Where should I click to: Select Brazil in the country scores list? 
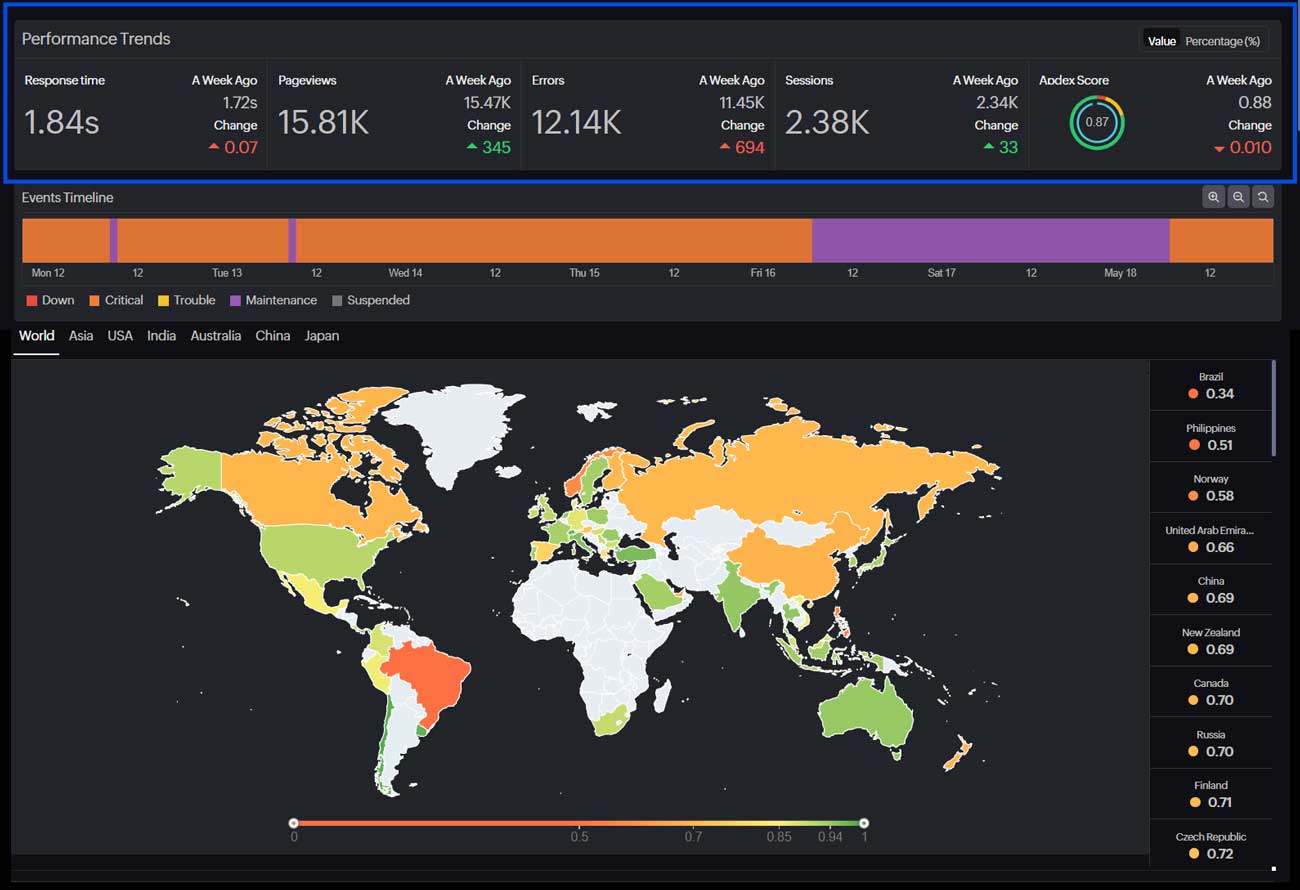1211,385
